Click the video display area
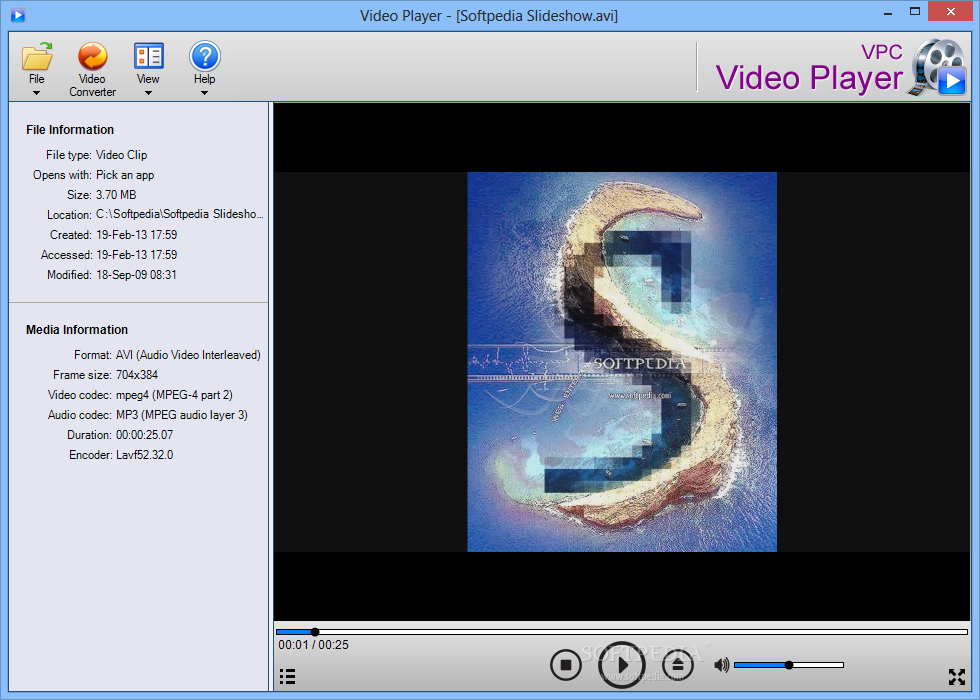Screen dimensions: 980x700 click(x=622, y=362)
